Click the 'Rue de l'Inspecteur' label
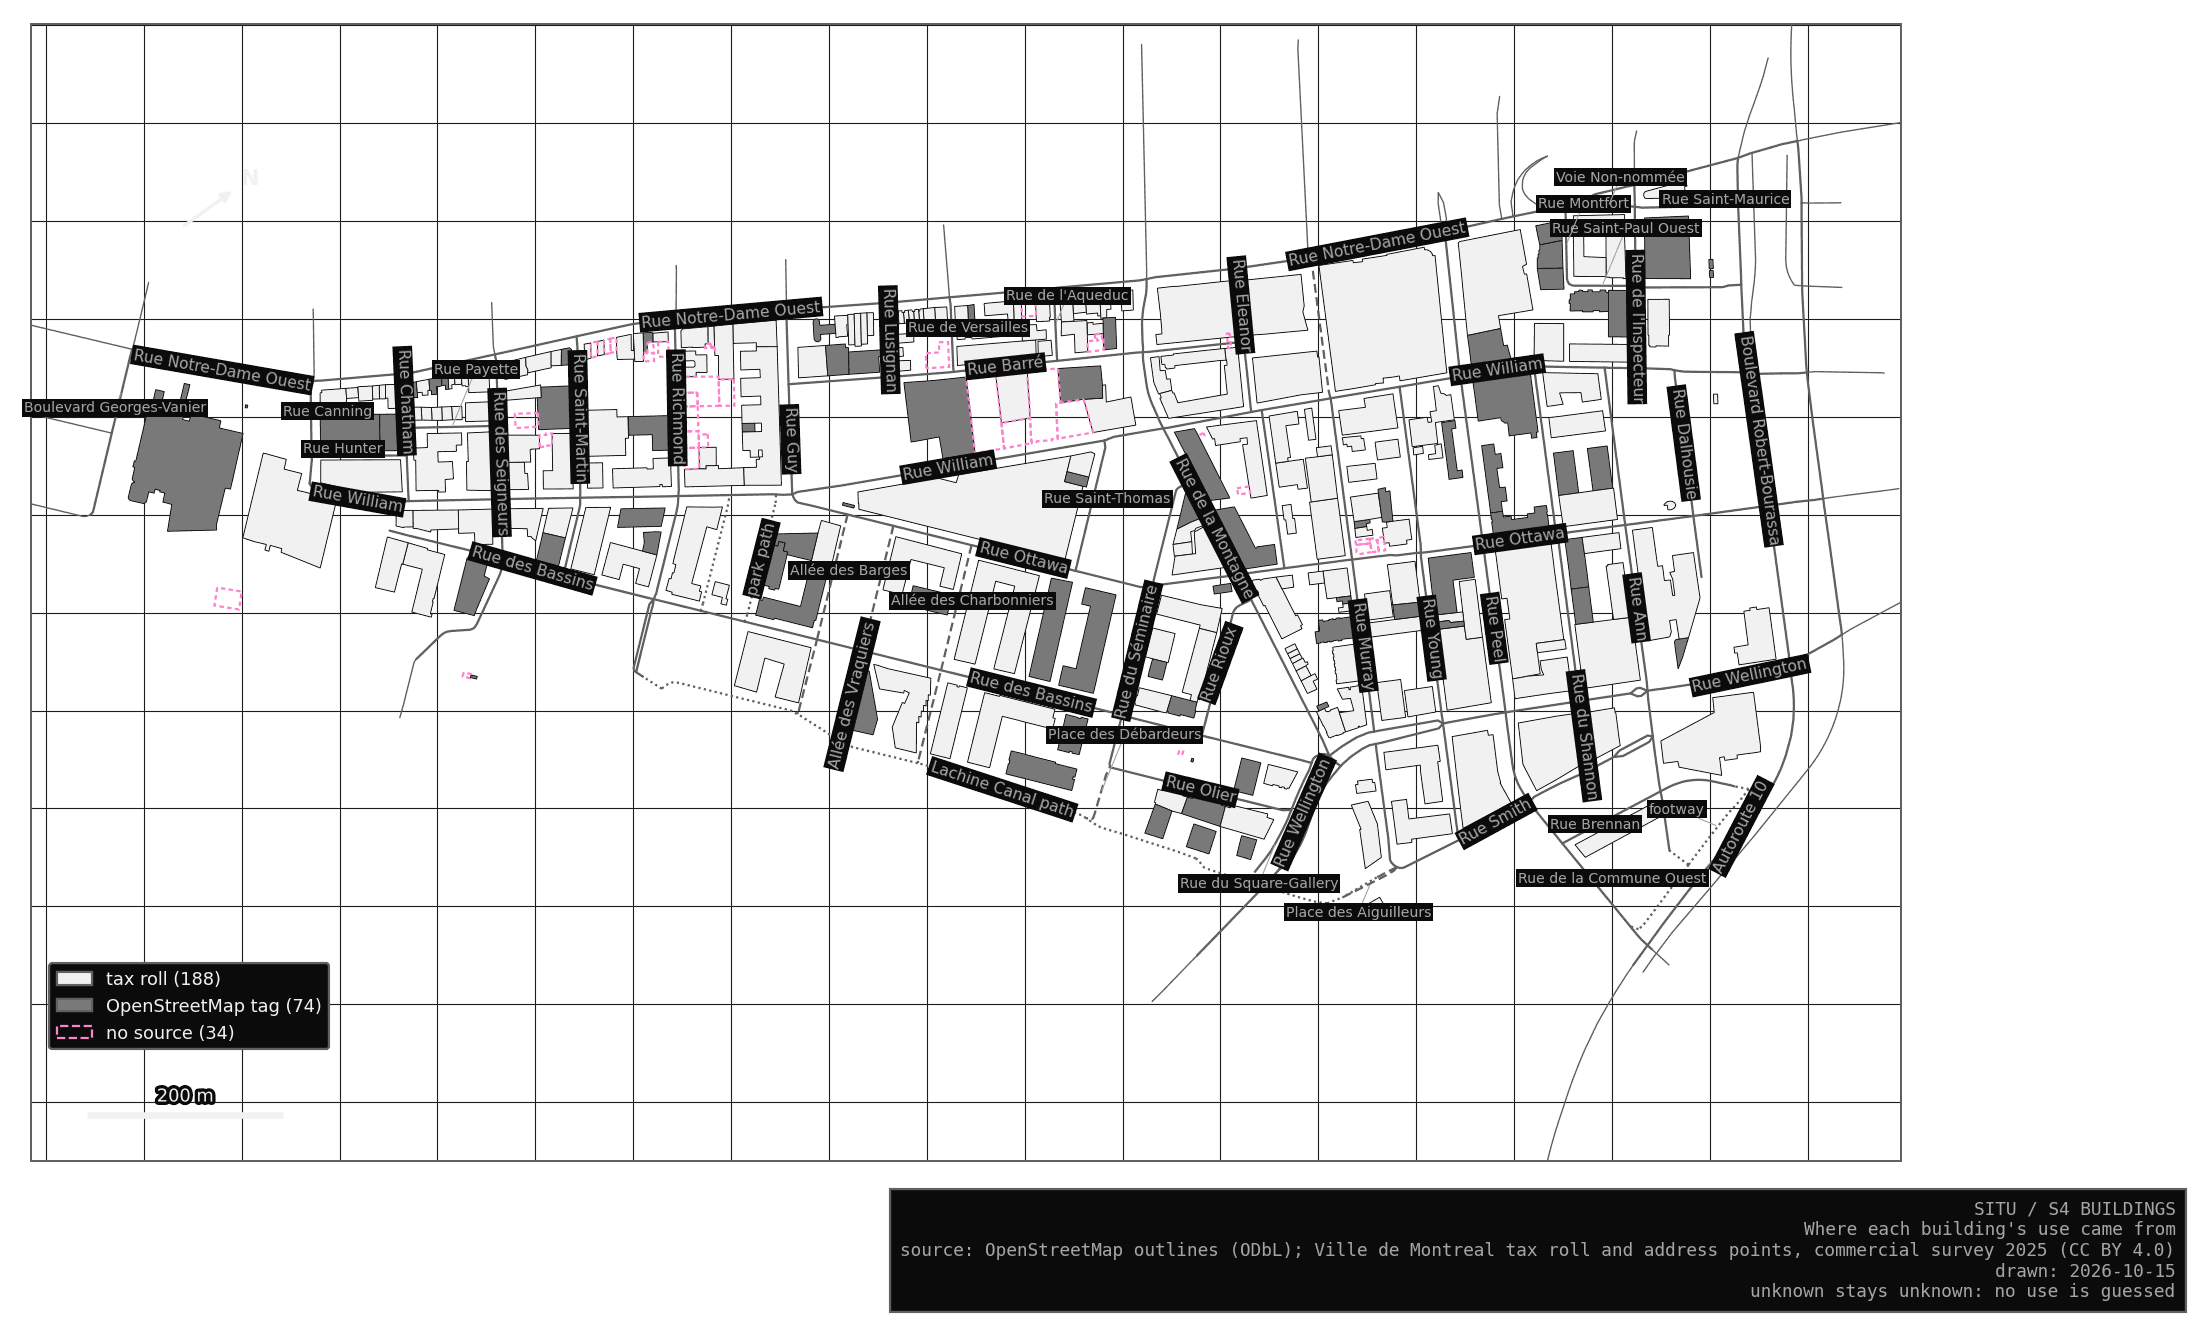This screenshot has height=1325, width=2199. coord(1636,327)
